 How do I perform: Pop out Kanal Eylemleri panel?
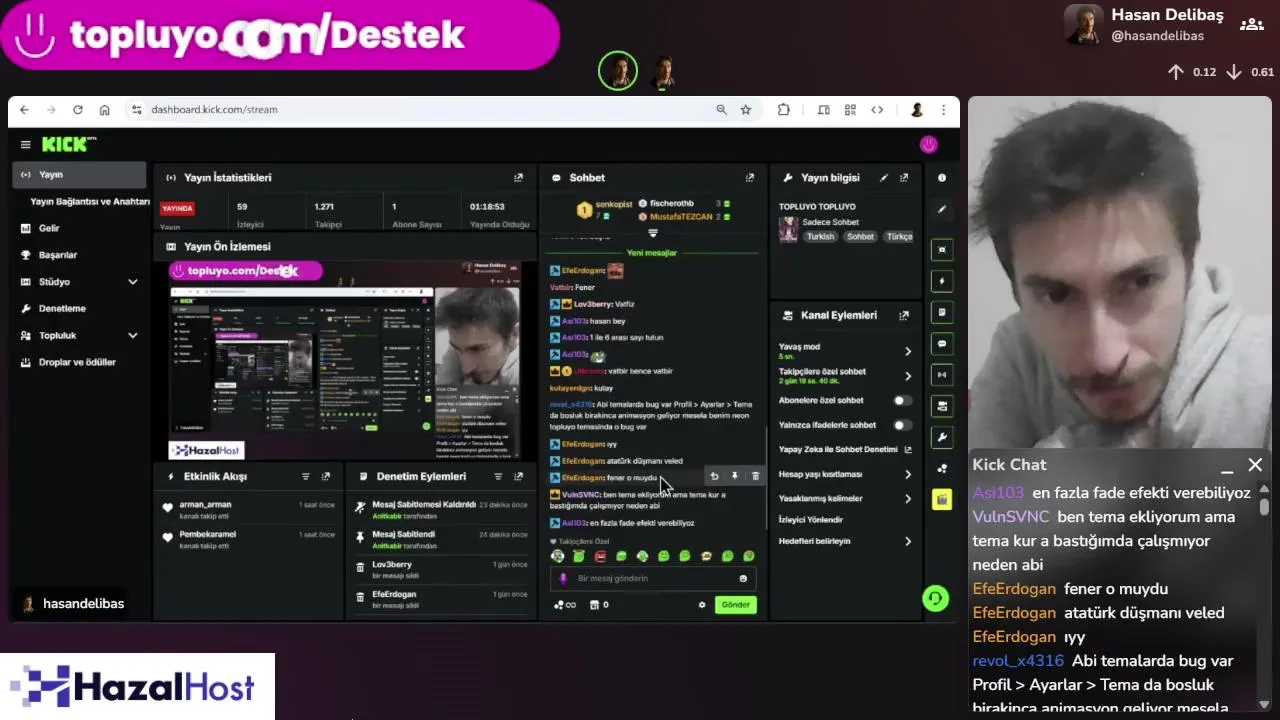coord(904,315)
